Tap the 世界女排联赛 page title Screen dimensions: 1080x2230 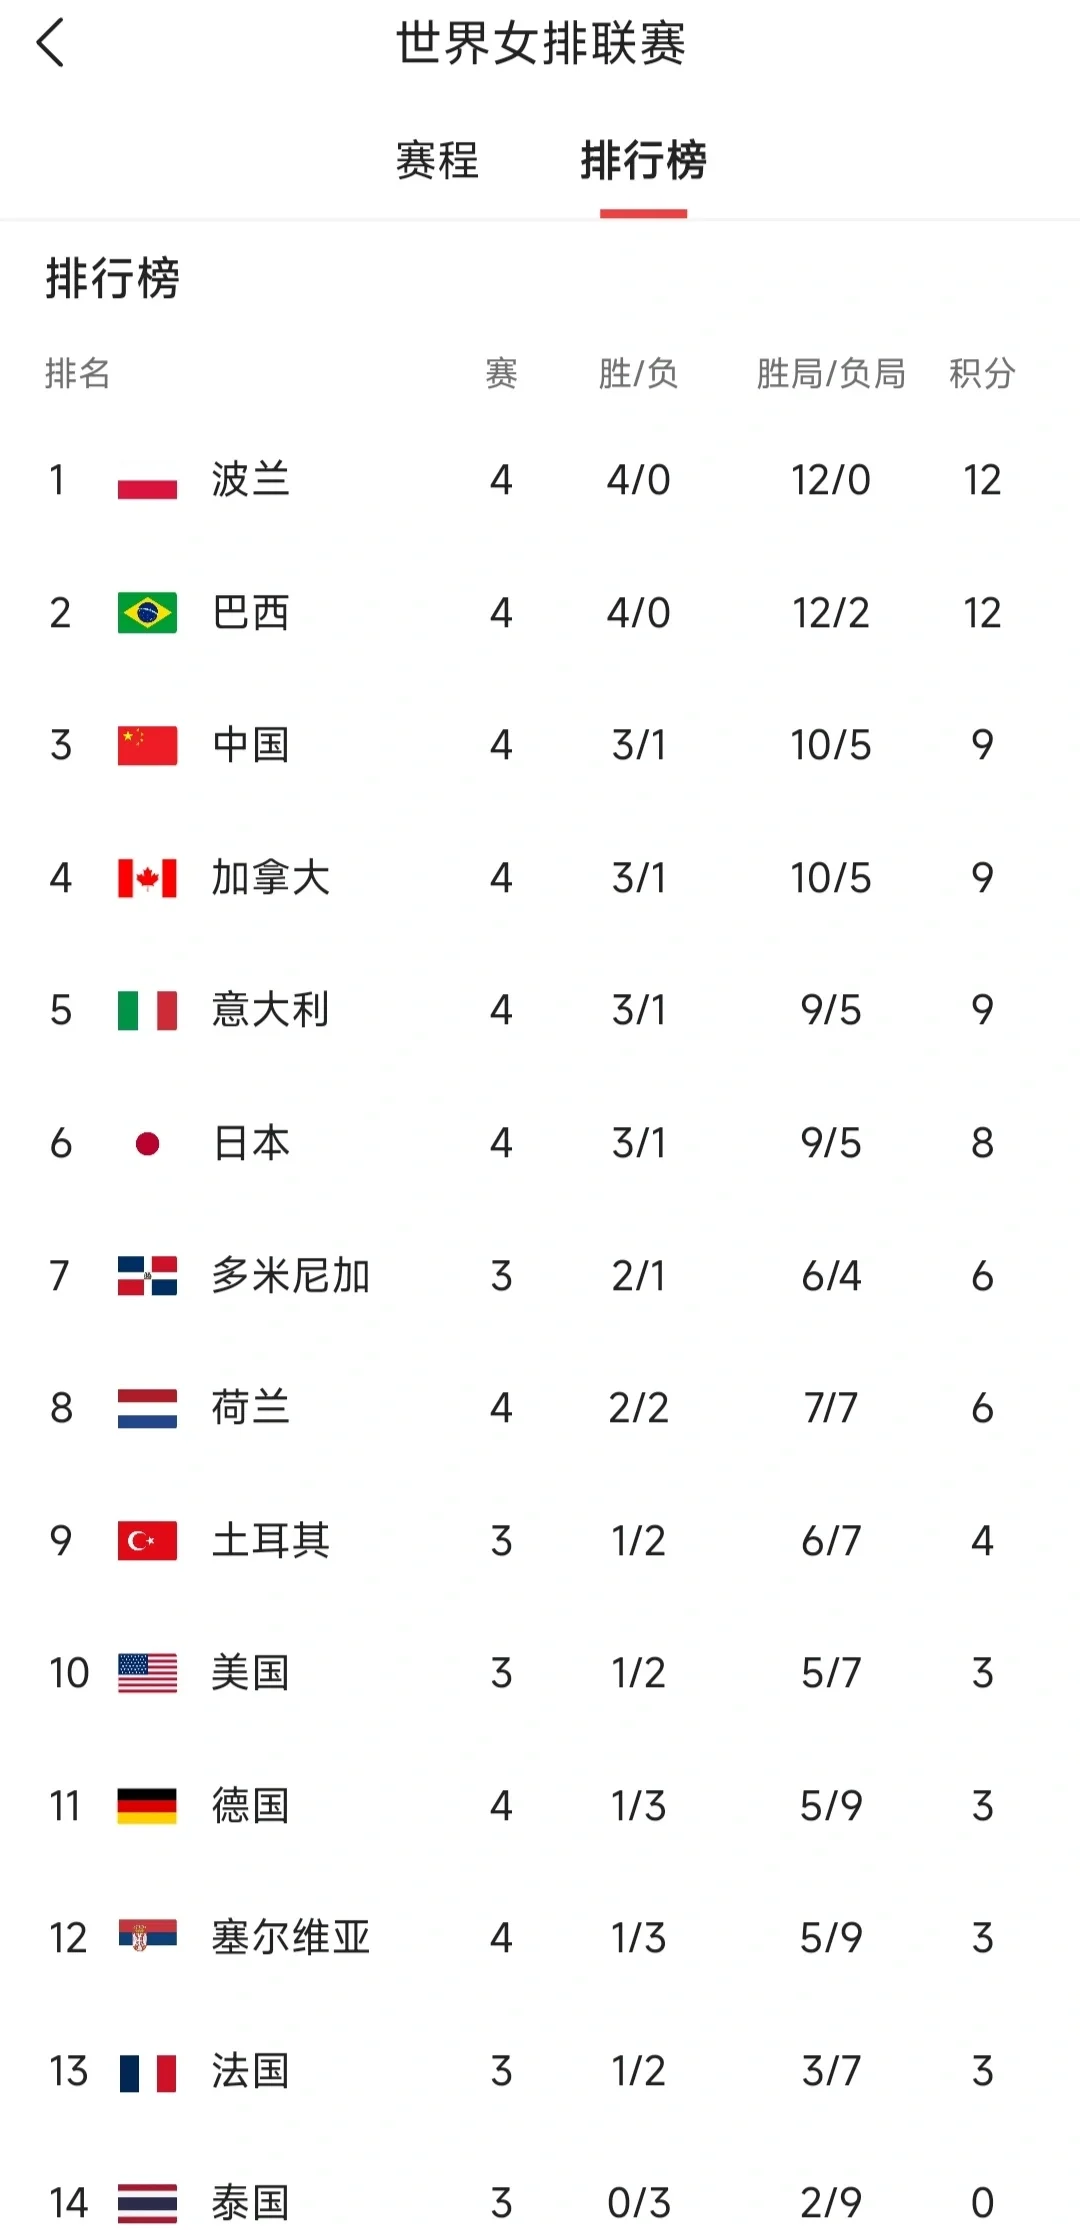pyautogui.click(x=540, y=44)
